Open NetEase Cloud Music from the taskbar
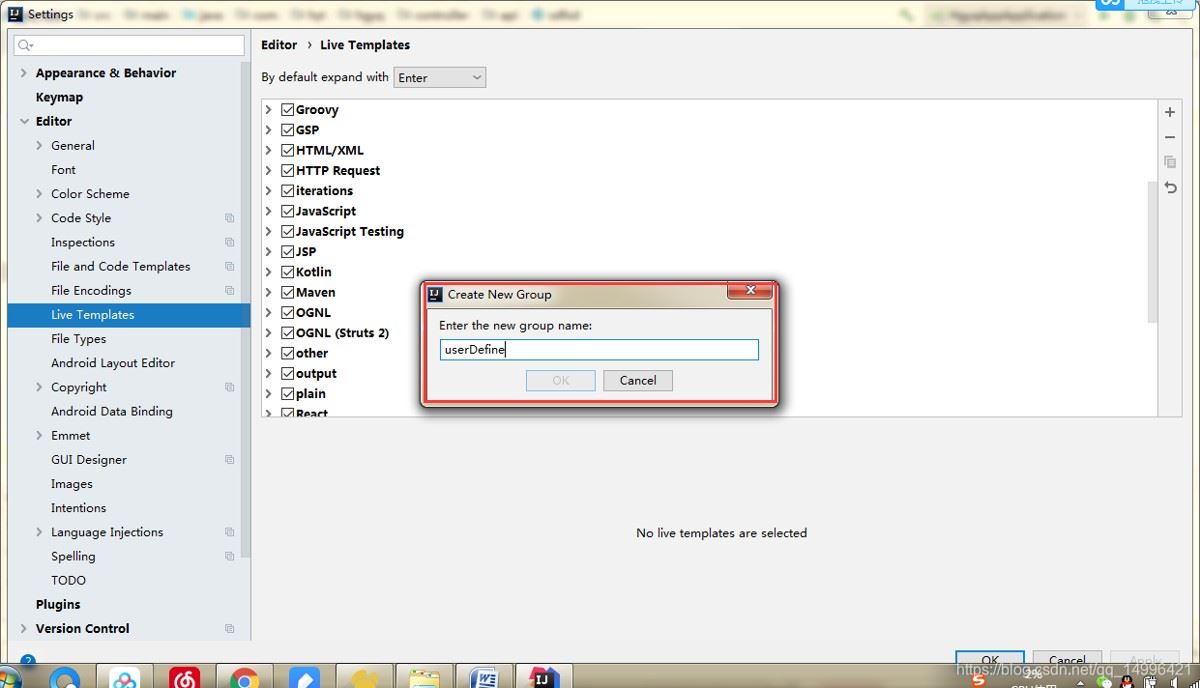1200x688 pixels. pos(184,679)
